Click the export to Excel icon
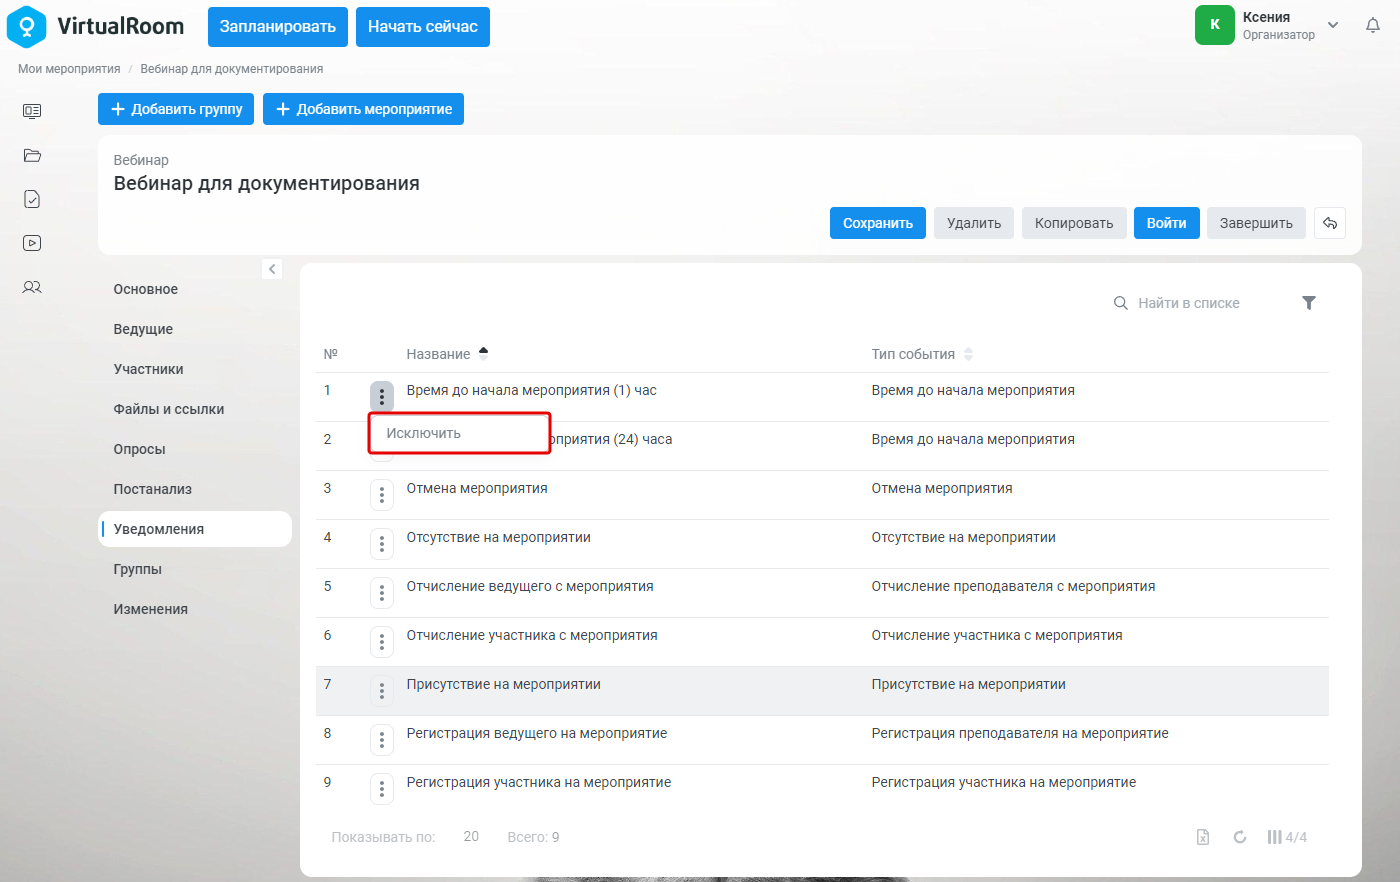The image size is (1400, 882). [x=1203, y=837]
